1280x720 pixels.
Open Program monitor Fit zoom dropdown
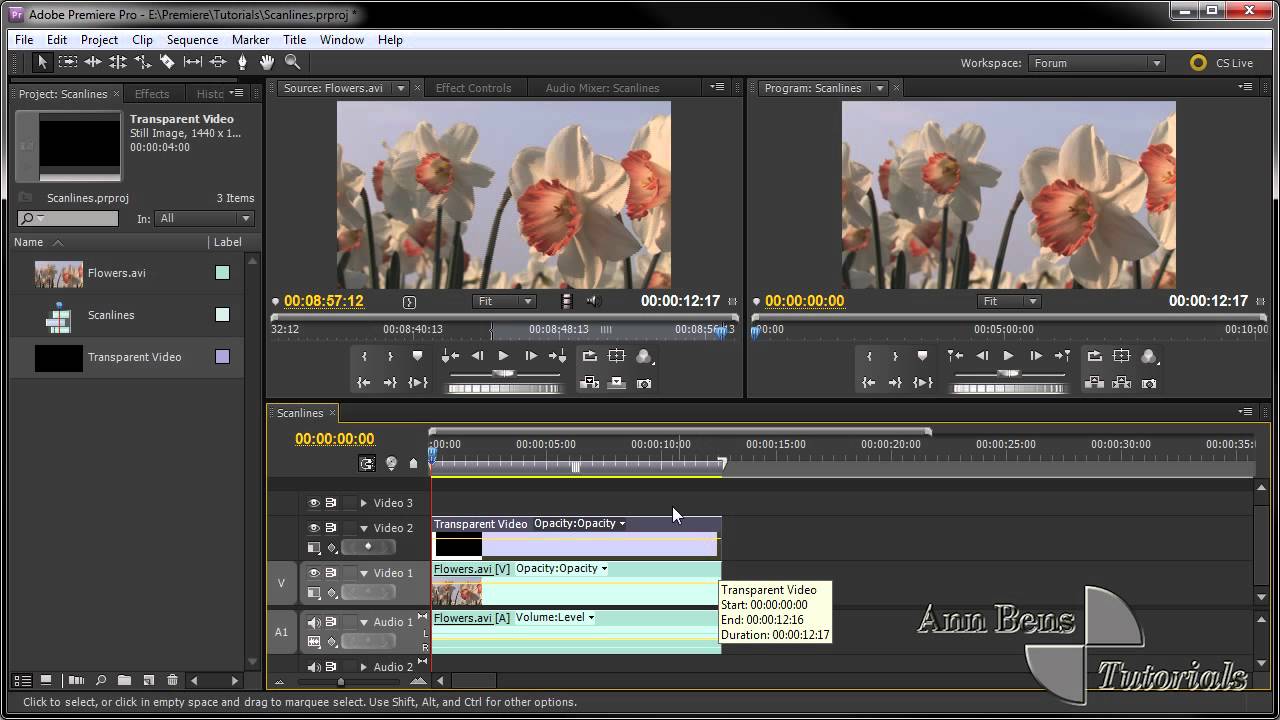(1010, 301)
